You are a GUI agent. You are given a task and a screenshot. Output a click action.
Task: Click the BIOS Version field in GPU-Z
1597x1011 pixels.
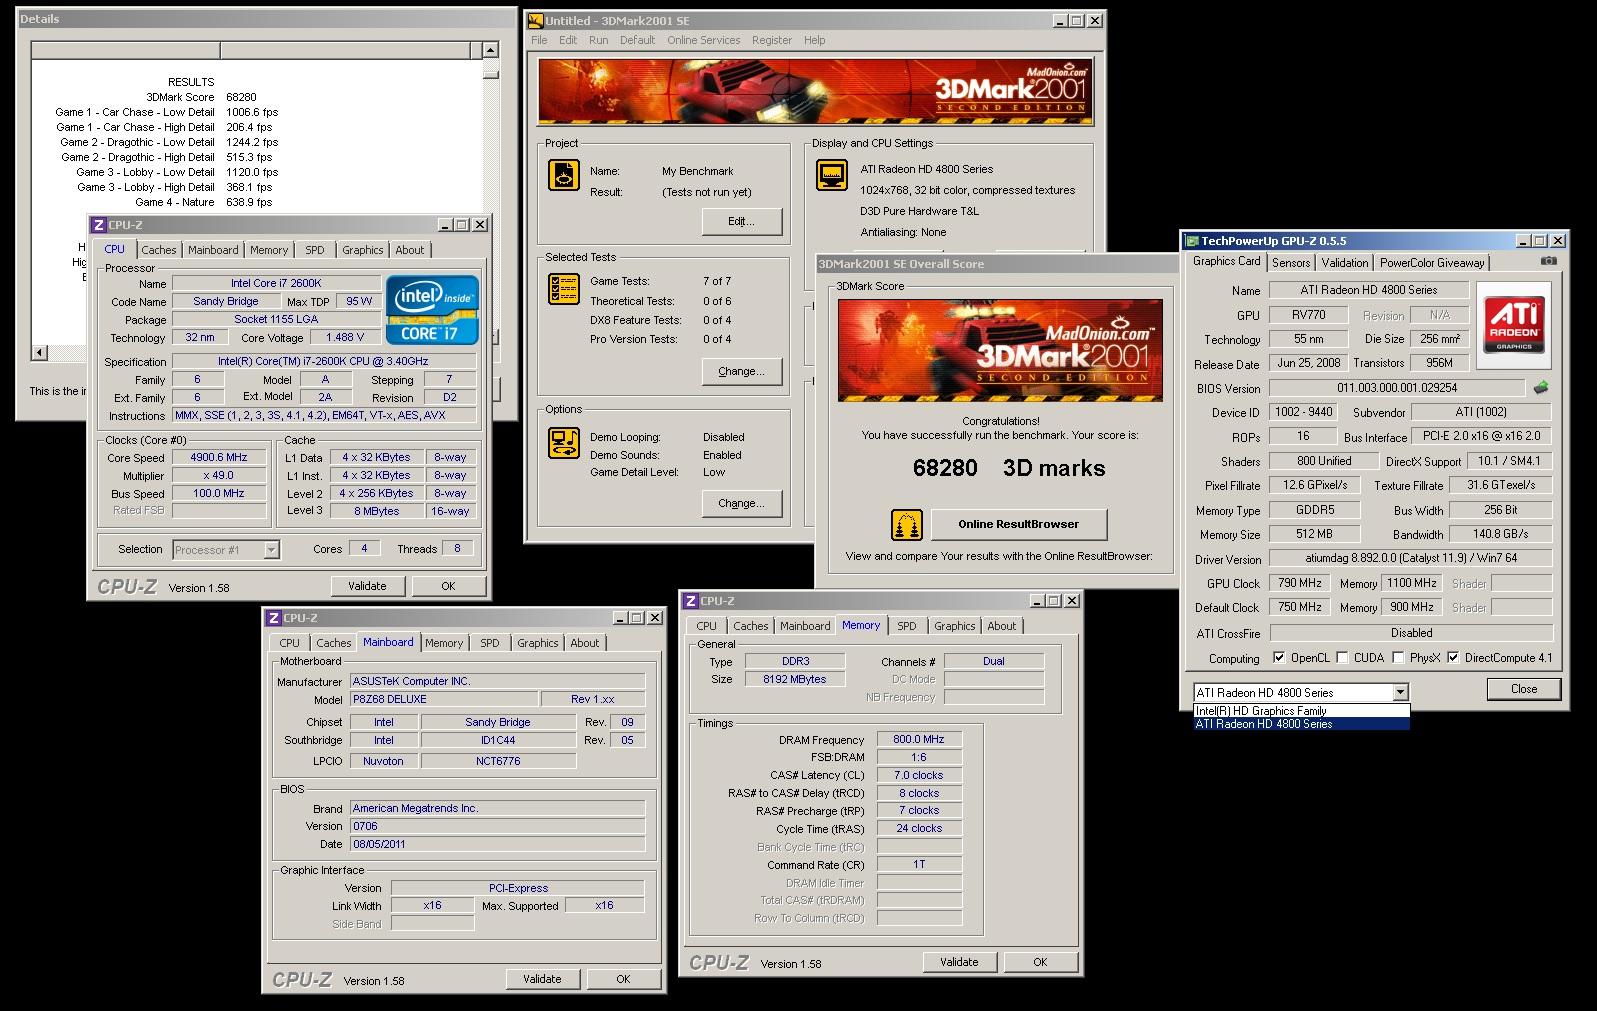(1397, 388)
